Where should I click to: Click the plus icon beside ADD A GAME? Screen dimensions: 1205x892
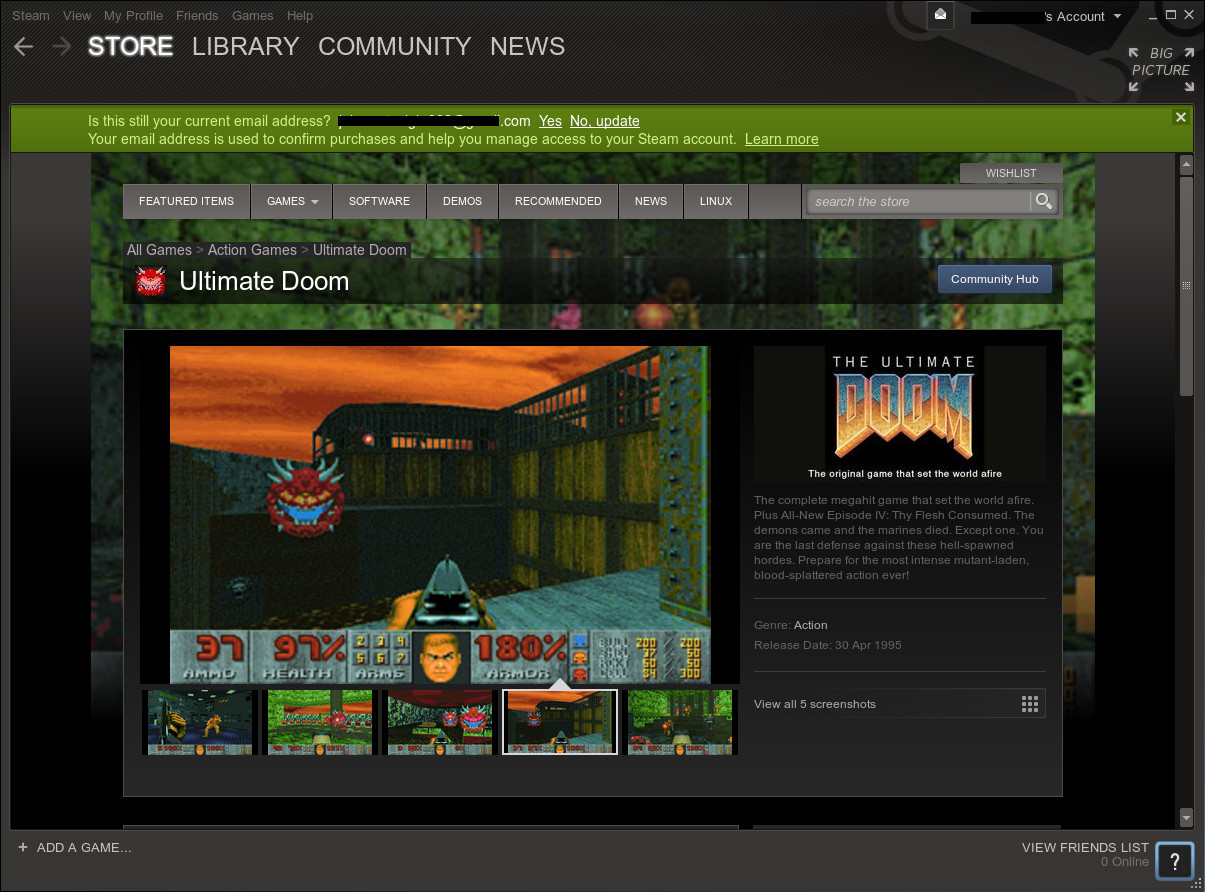pos(24,847)
